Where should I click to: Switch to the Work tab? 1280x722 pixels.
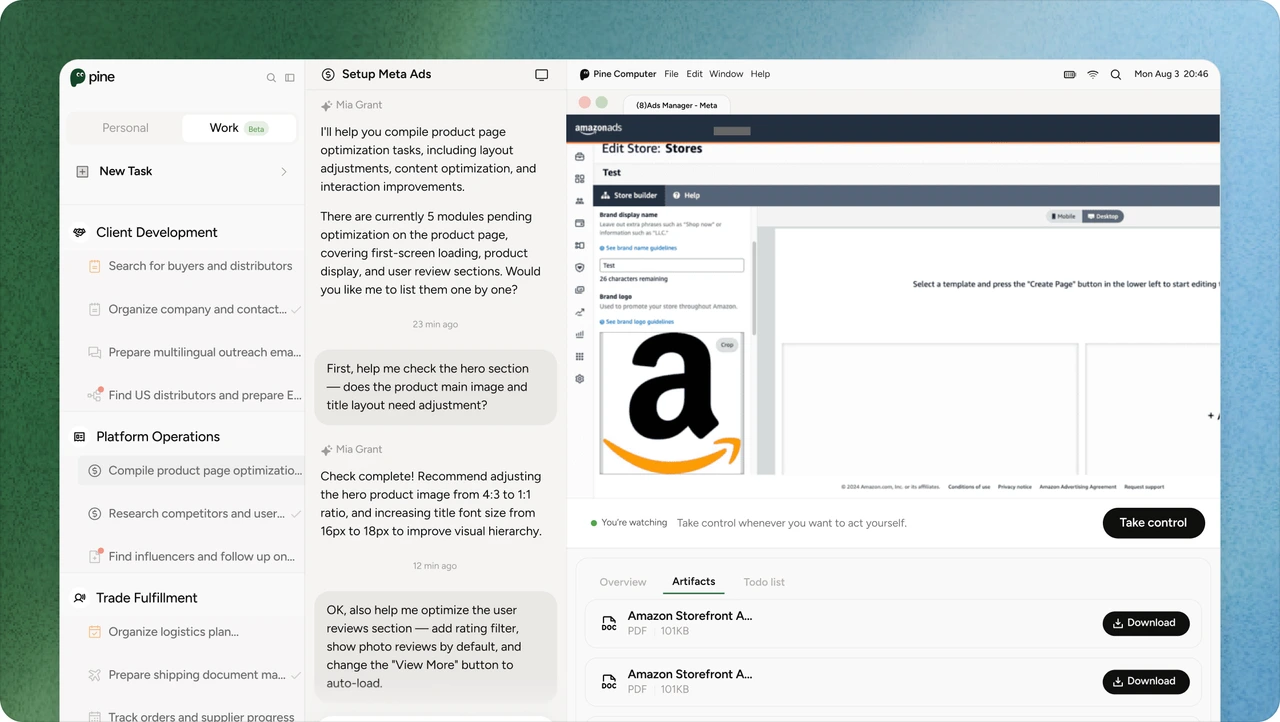(x=239, y=128)
